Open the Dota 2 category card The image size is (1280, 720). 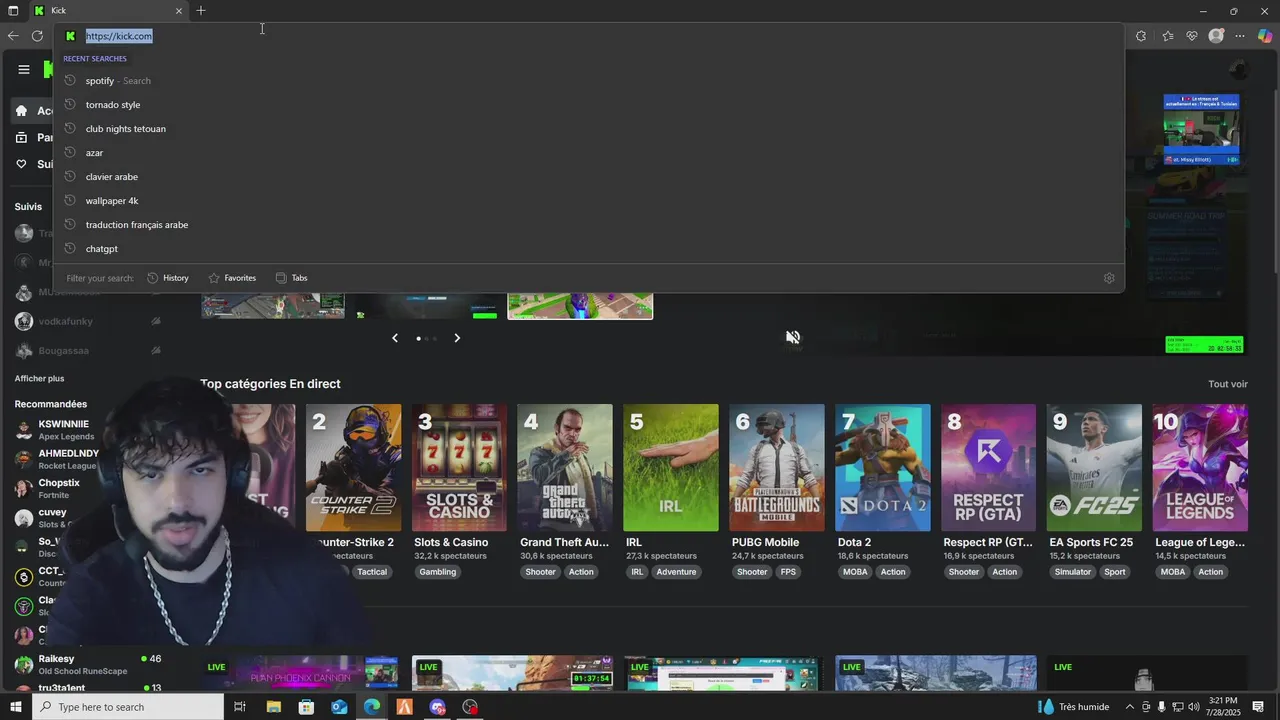[883, 468]
